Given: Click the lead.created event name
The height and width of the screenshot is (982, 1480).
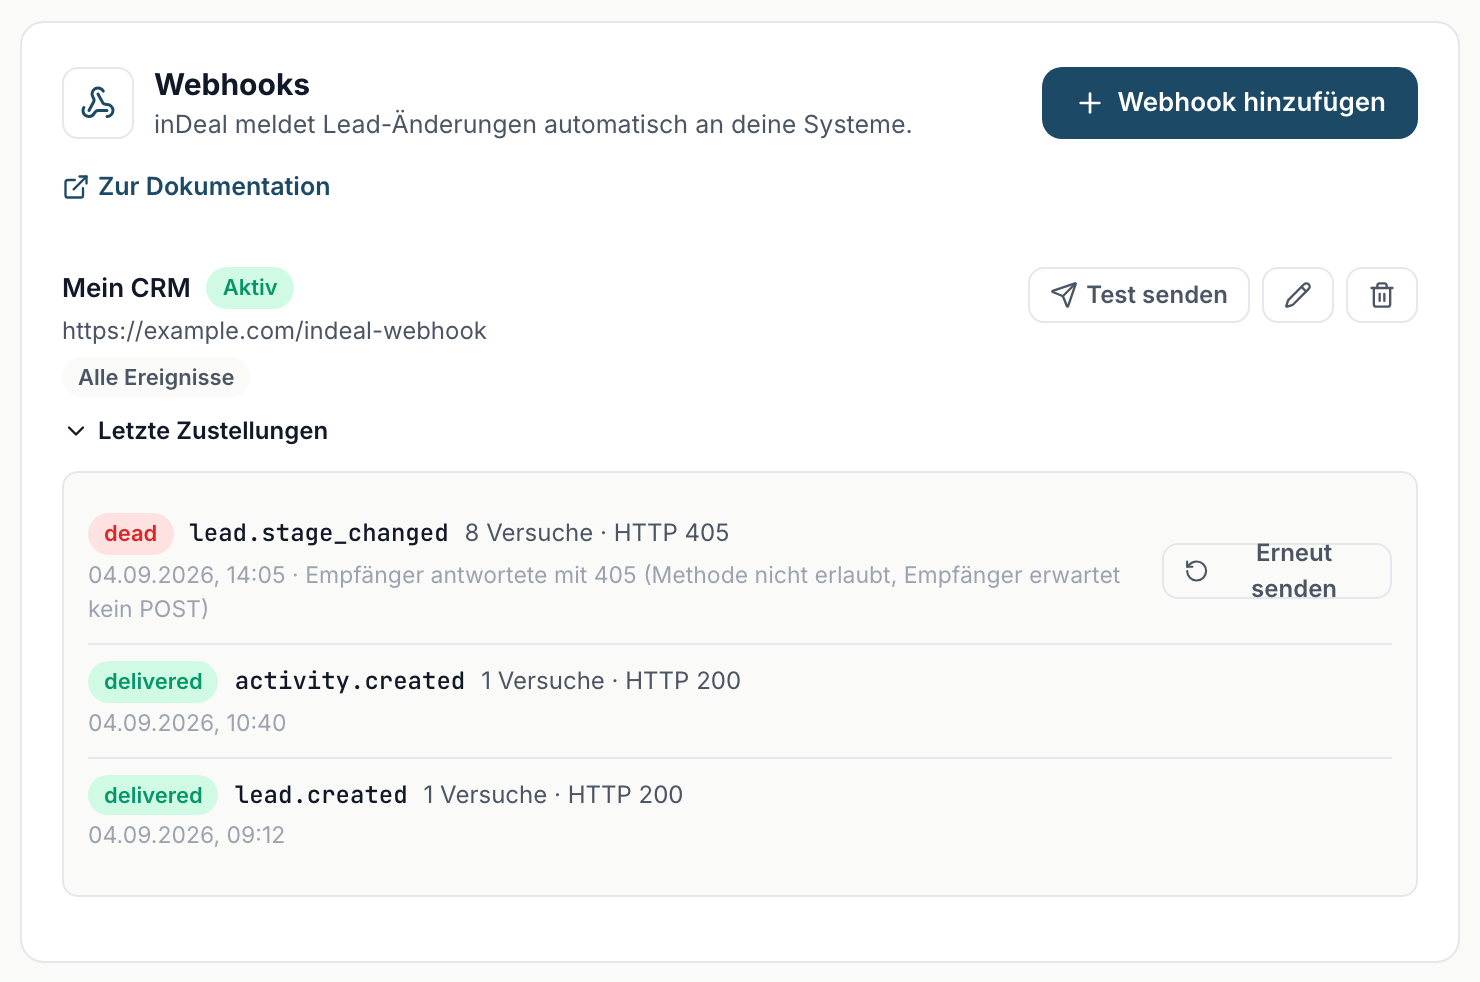Looking at the screenshot, I should [321, 795].
